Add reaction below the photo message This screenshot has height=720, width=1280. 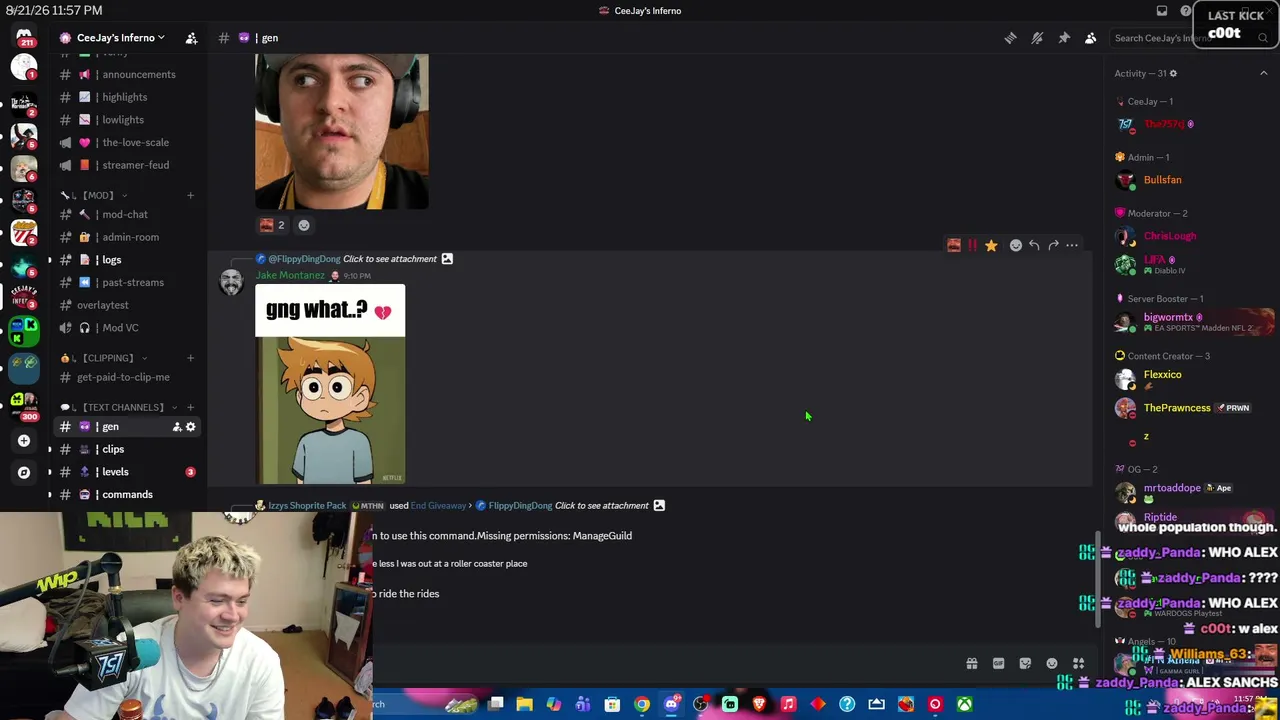tap(304, 225)
